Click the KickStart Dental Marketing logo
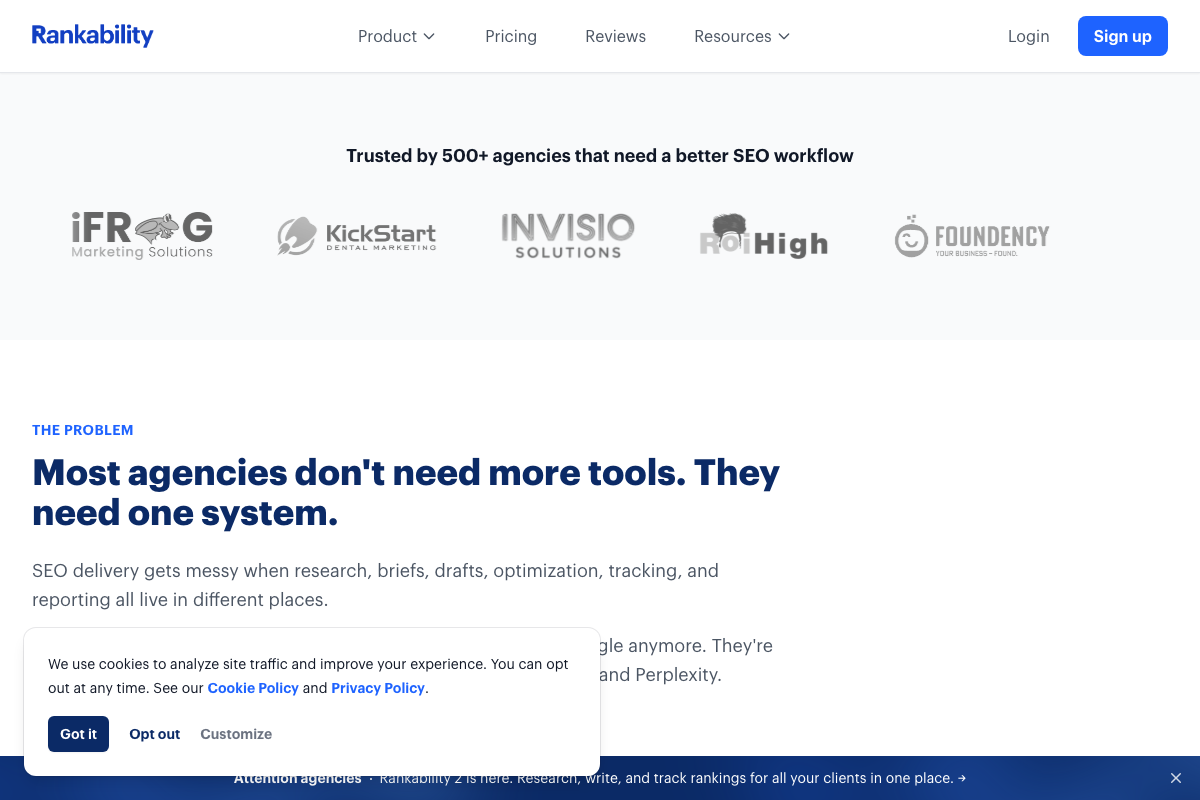Image resolution: width=1200 pixels, height=800 pixels. (x=356, y=236)
